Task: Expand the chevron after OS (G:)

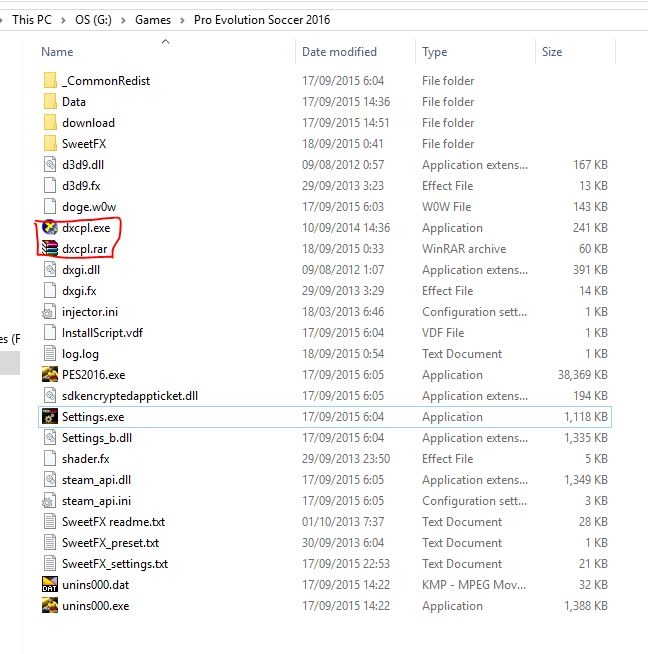Action: tap(123, 20)
